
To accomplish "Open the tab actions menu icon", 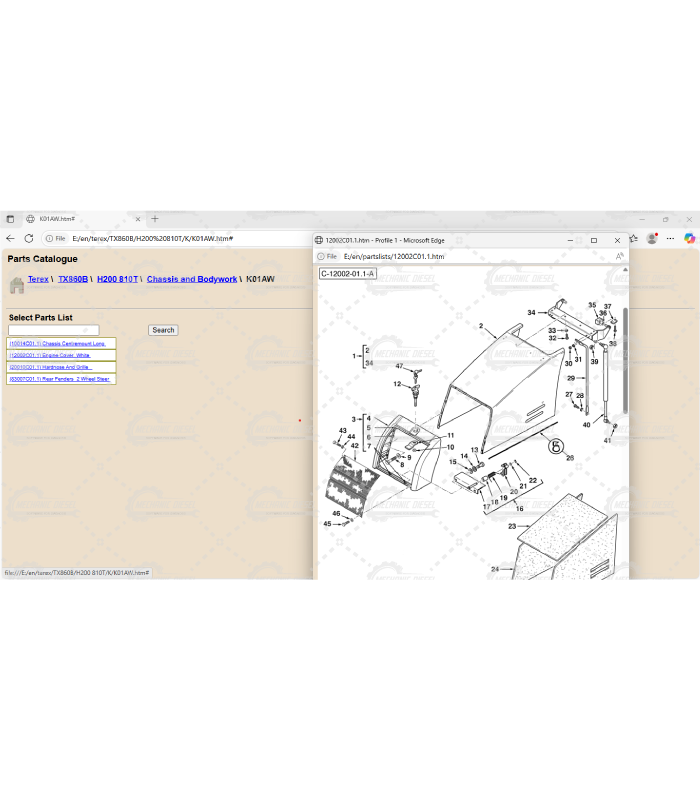I will tap(10, 219).
